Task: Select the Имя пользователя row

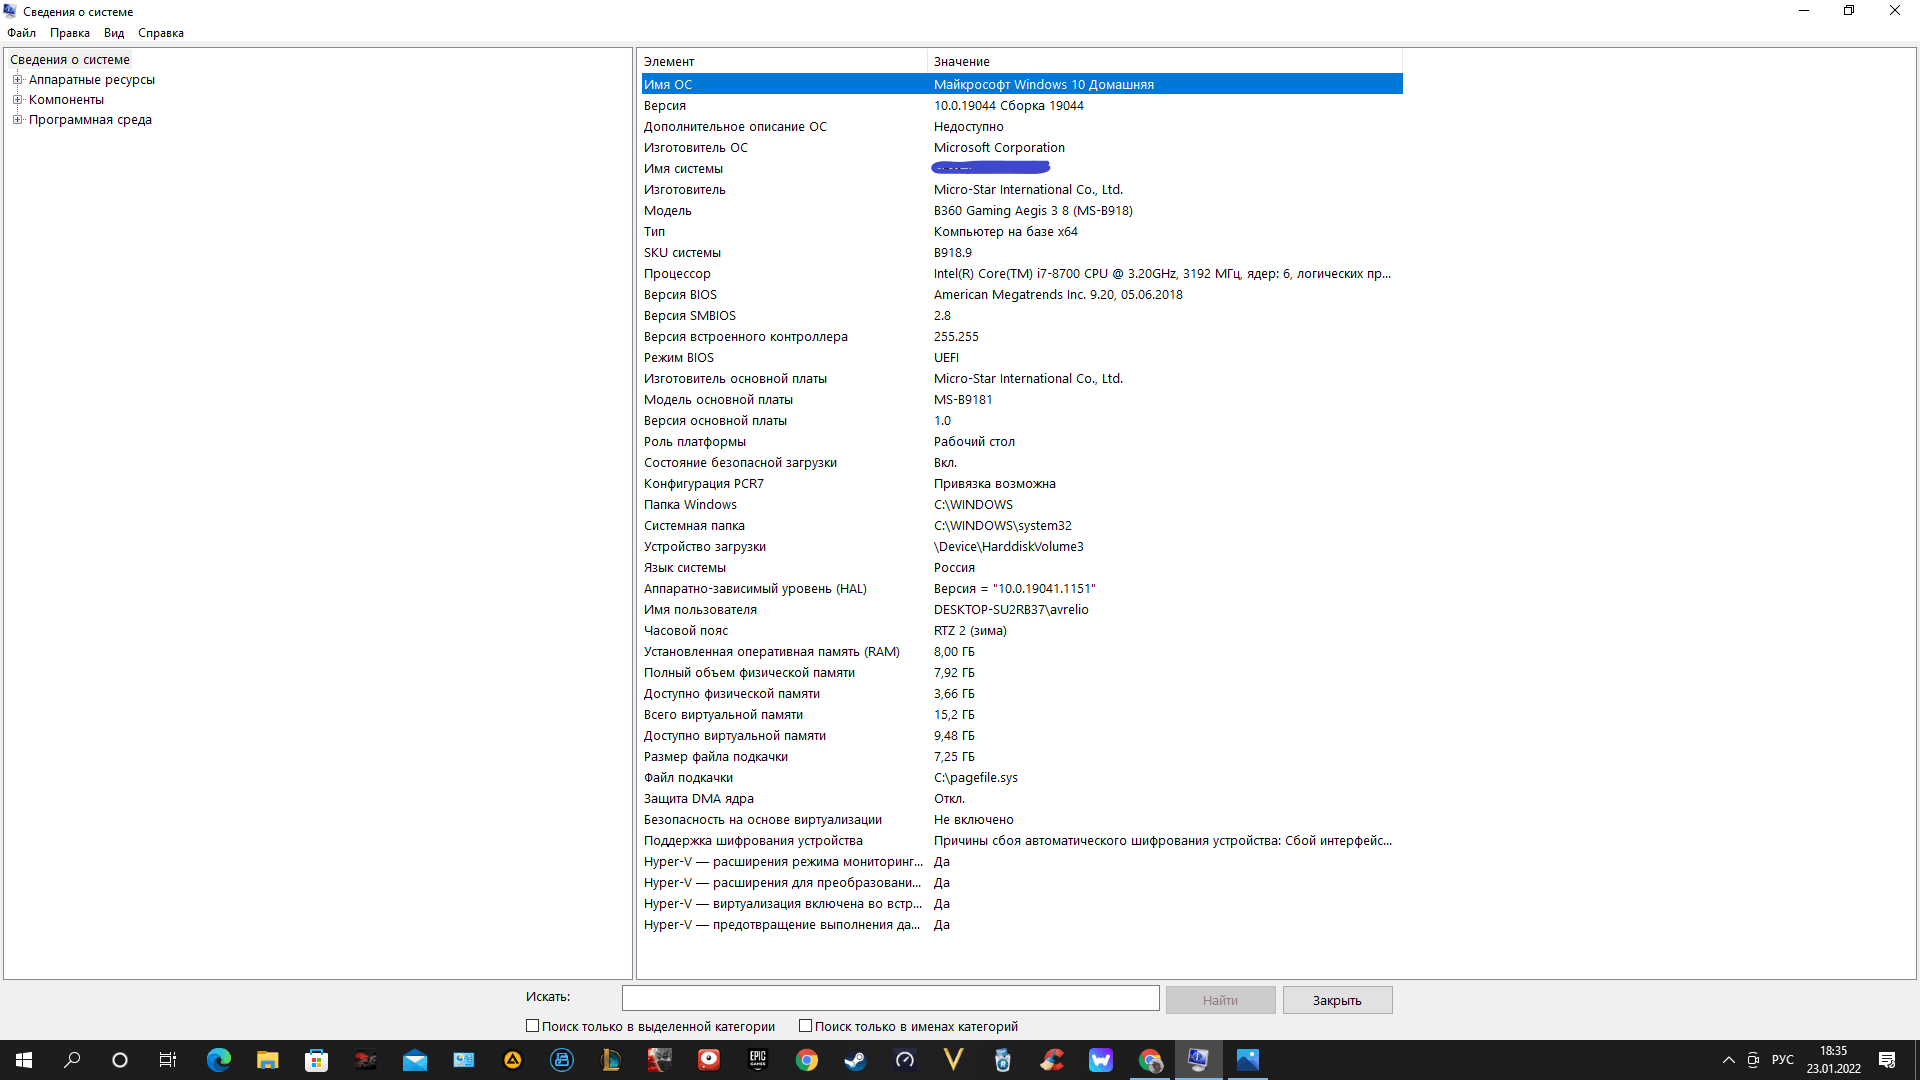Action: tap(1021, 609)
